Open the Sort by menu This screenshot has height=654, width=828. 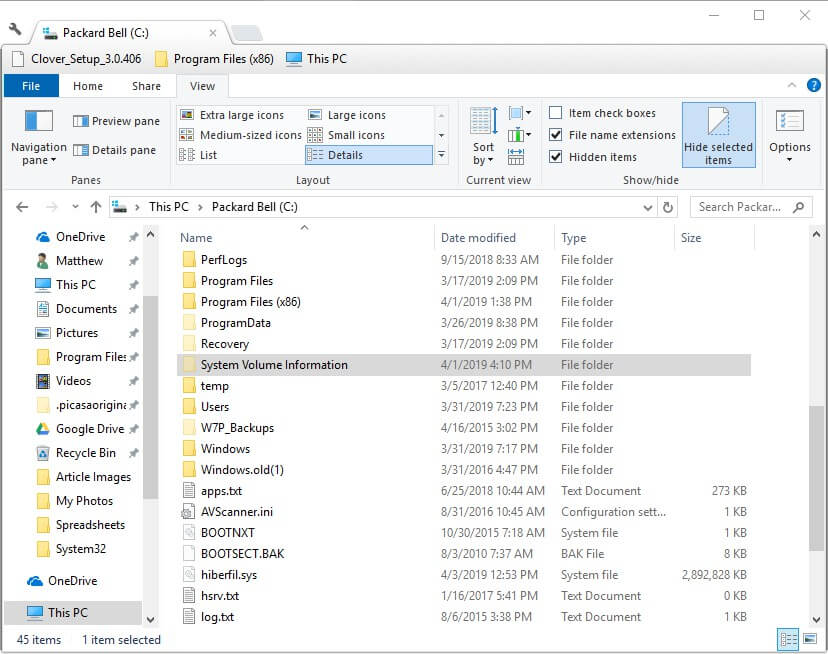tap(483, 136)
